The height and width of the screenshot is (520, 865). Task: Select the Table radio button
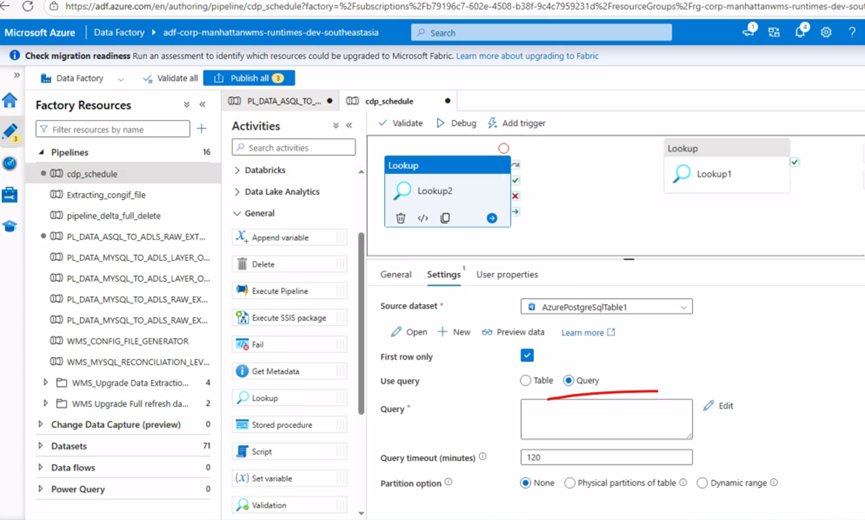click(x=525, y=380)
